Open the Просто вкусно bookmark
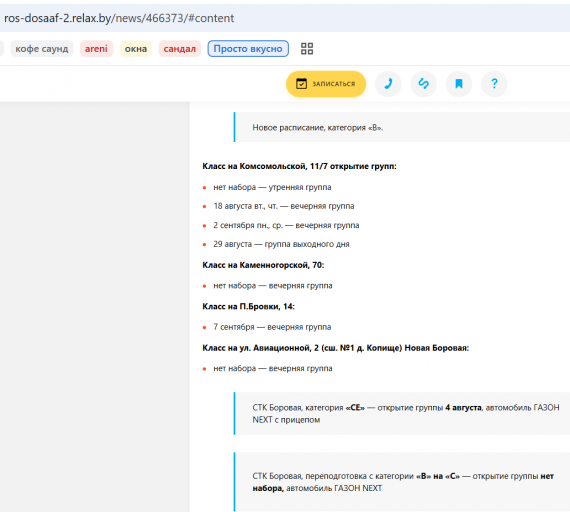Viewport: 570px width, 512px height. [248, 49]
